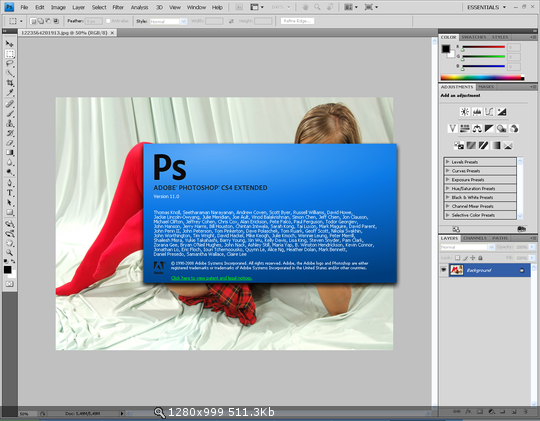
Task: Expand Hue/Saturation Presets list
Action: pos(448,188)
